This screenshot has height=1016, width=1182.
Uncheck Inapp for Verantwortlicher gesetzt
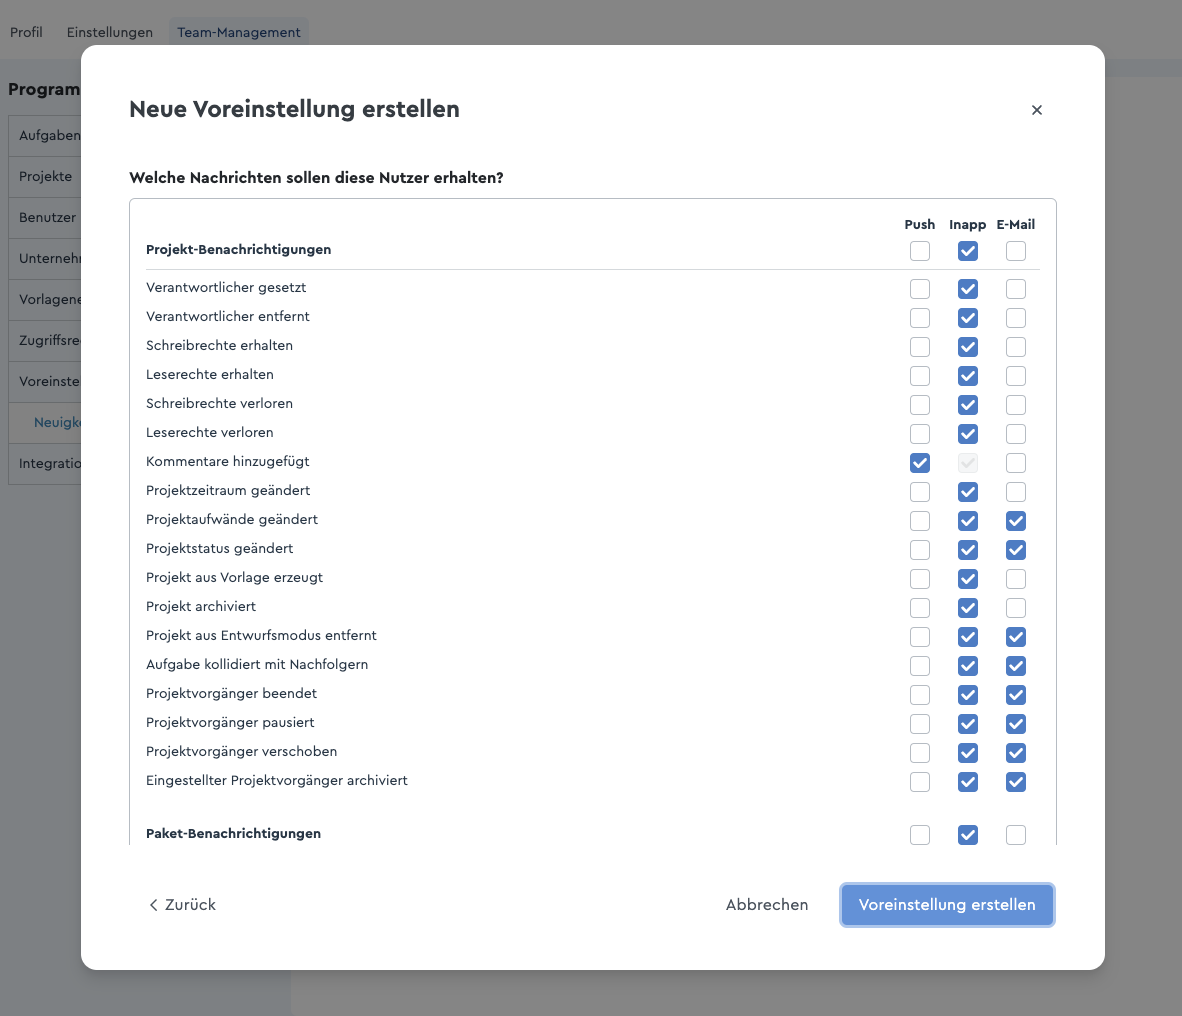(968, 289)
